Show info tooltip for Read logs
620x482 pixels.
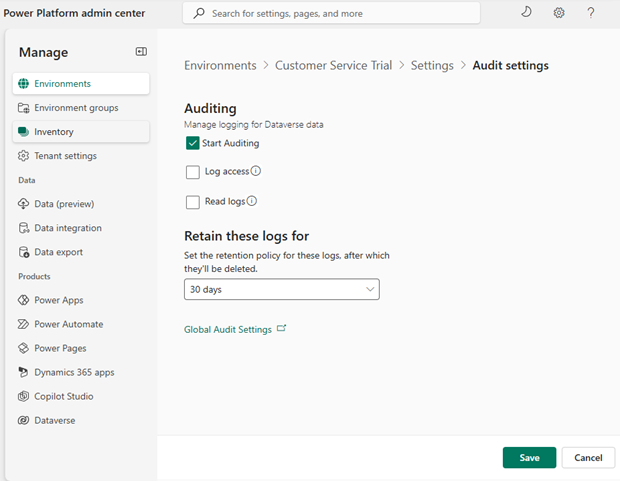pos(252,201)
